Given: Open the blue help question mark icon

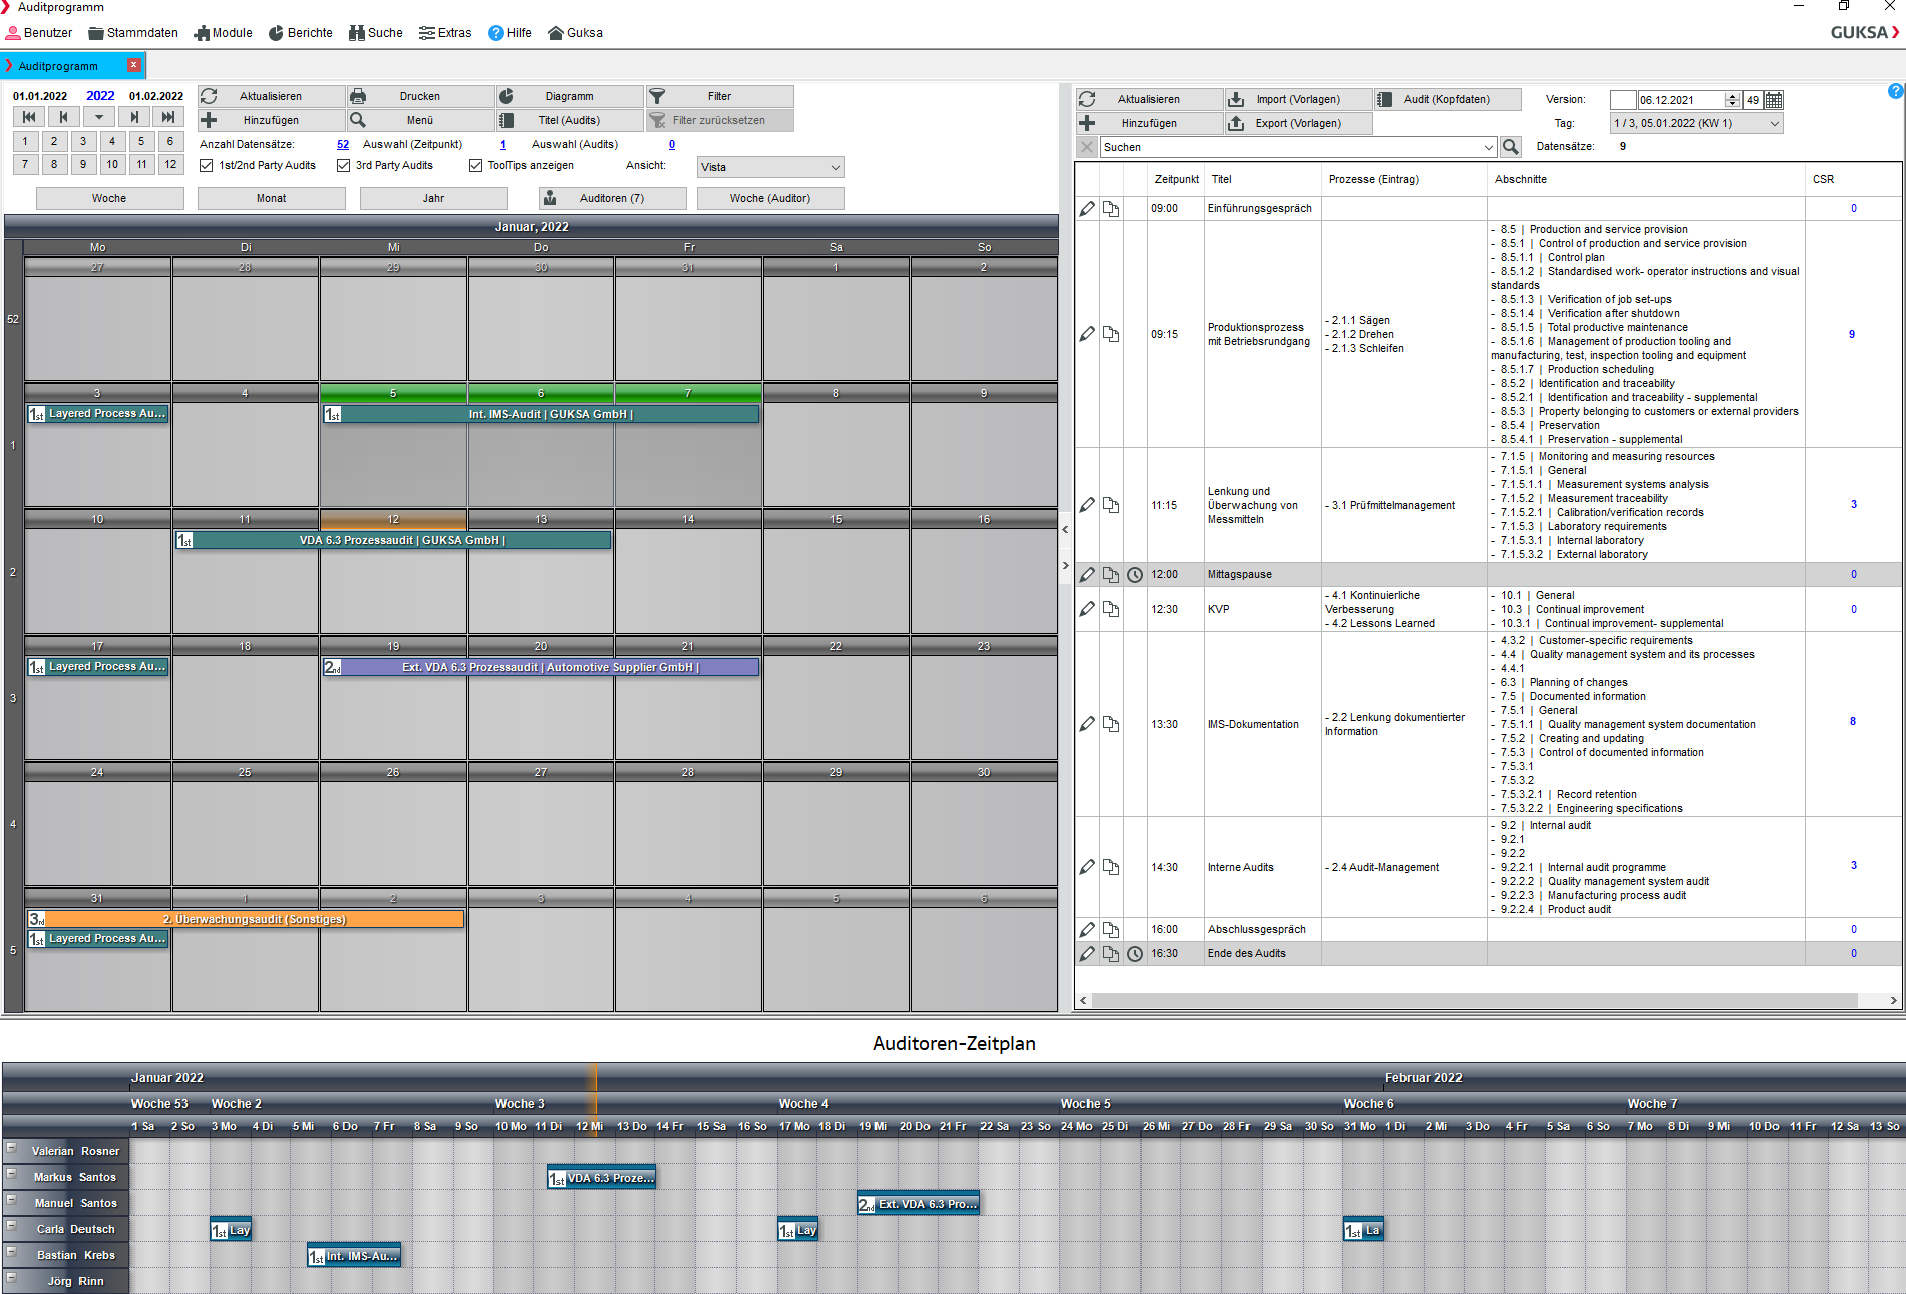Looking at the screenshot, I should point(1895,91).
